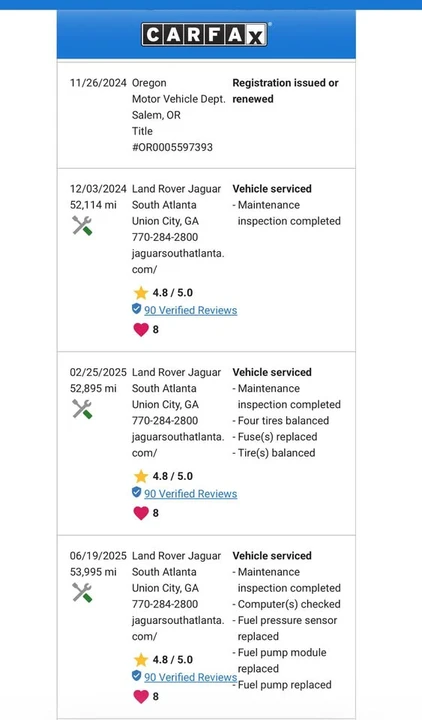Open 90 Verified Reviews link for 12/03/2024 service

[x=191, y=310]
